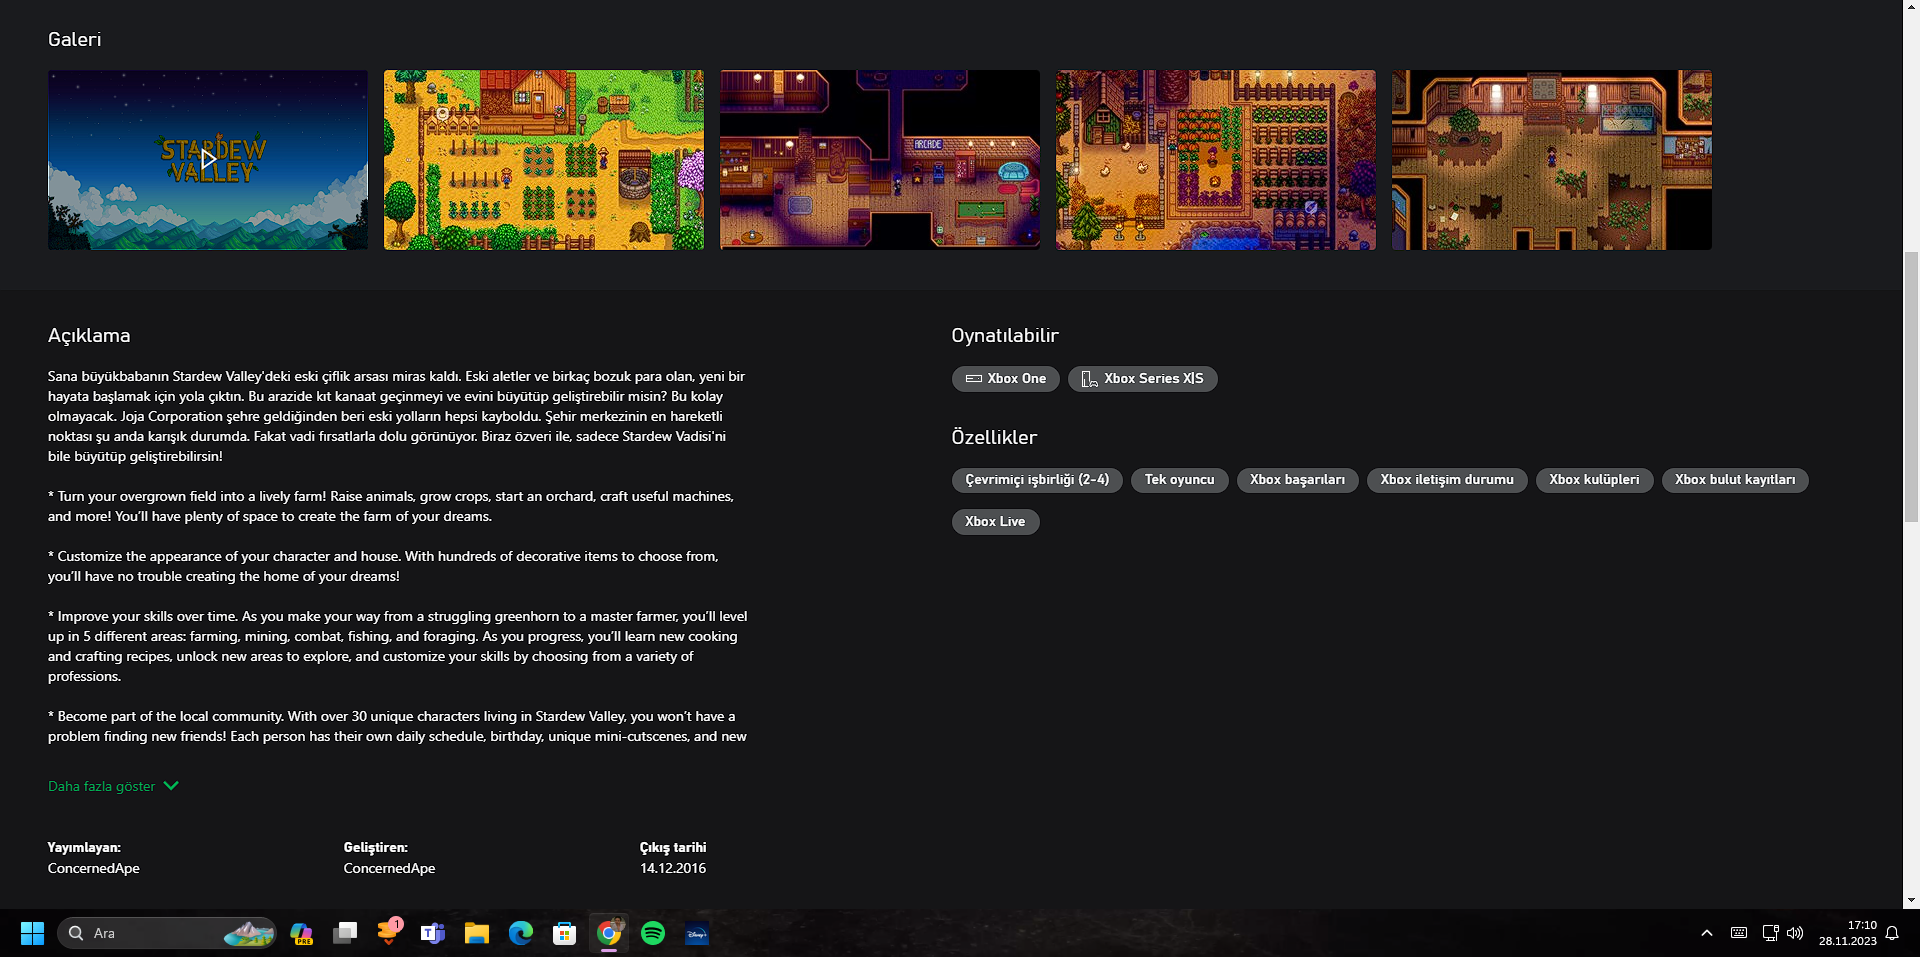
Task: Click the Yayımlayan: label
Action: (84, 847)
